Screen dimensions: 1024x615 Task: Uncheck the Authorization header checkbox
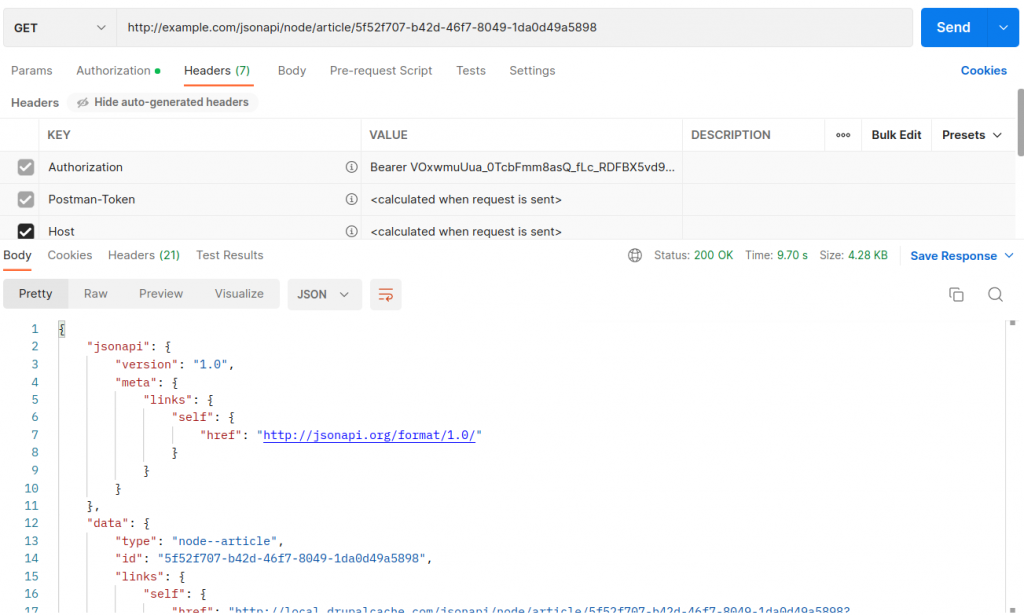tap(26, 167)
